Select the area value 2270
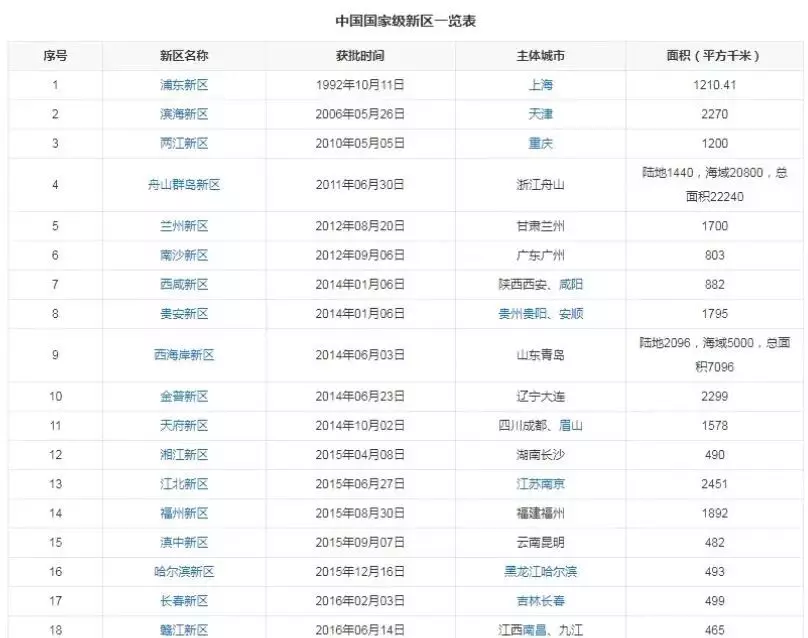 pos(714,114)
